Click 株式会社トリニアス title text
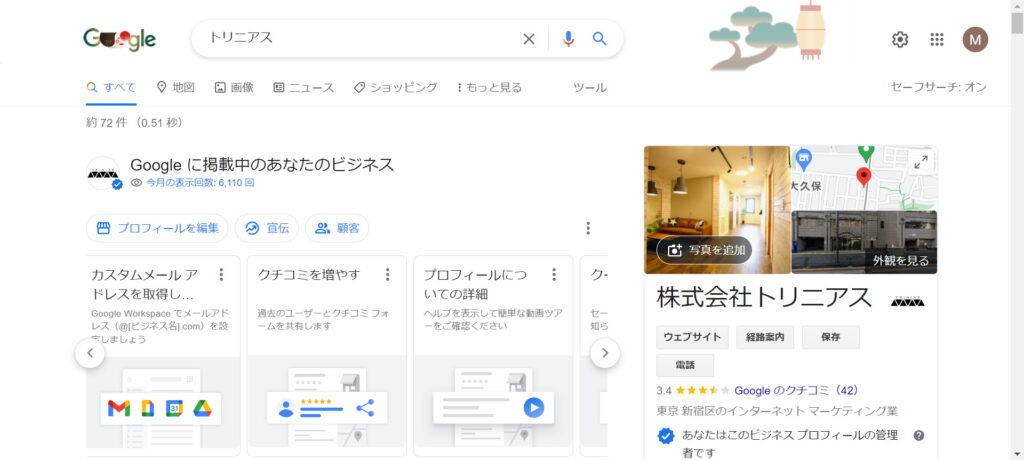 tap(764, 297)
